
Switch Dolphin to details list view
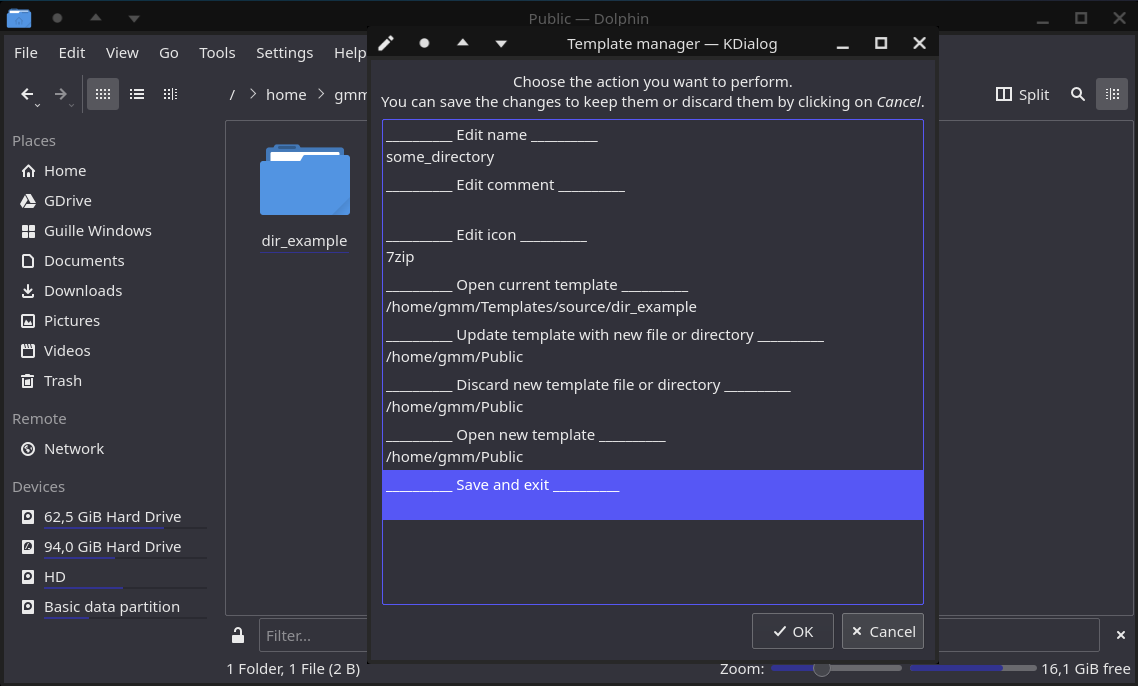click(x=136, y=94)
